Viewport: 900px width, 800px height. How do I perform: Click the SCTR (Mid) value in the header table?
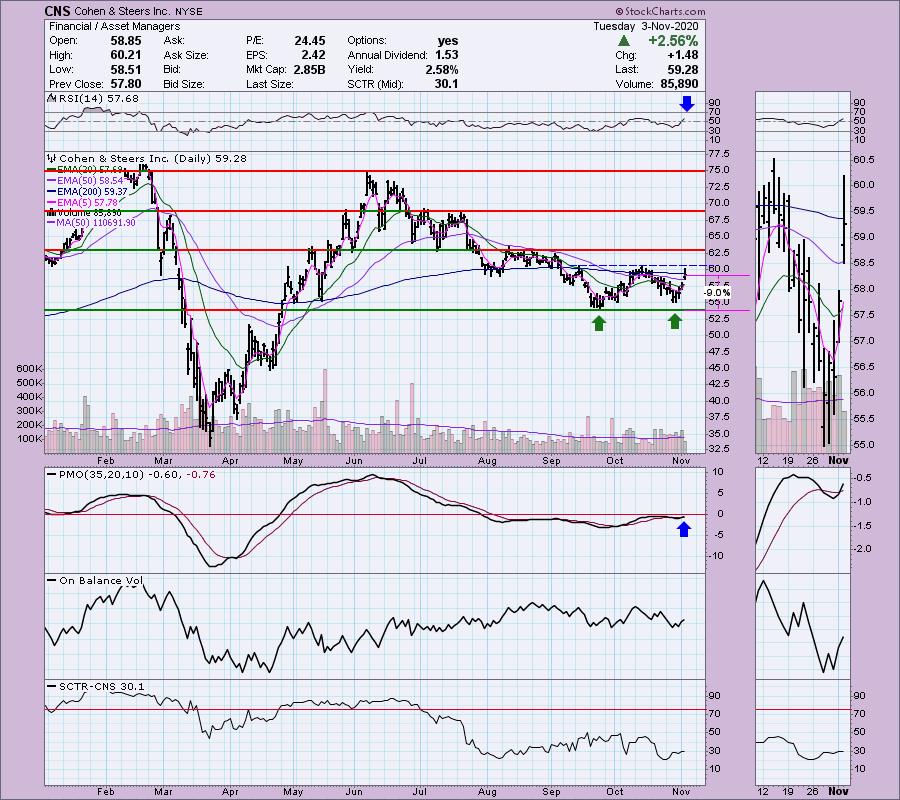click(447, 84)
